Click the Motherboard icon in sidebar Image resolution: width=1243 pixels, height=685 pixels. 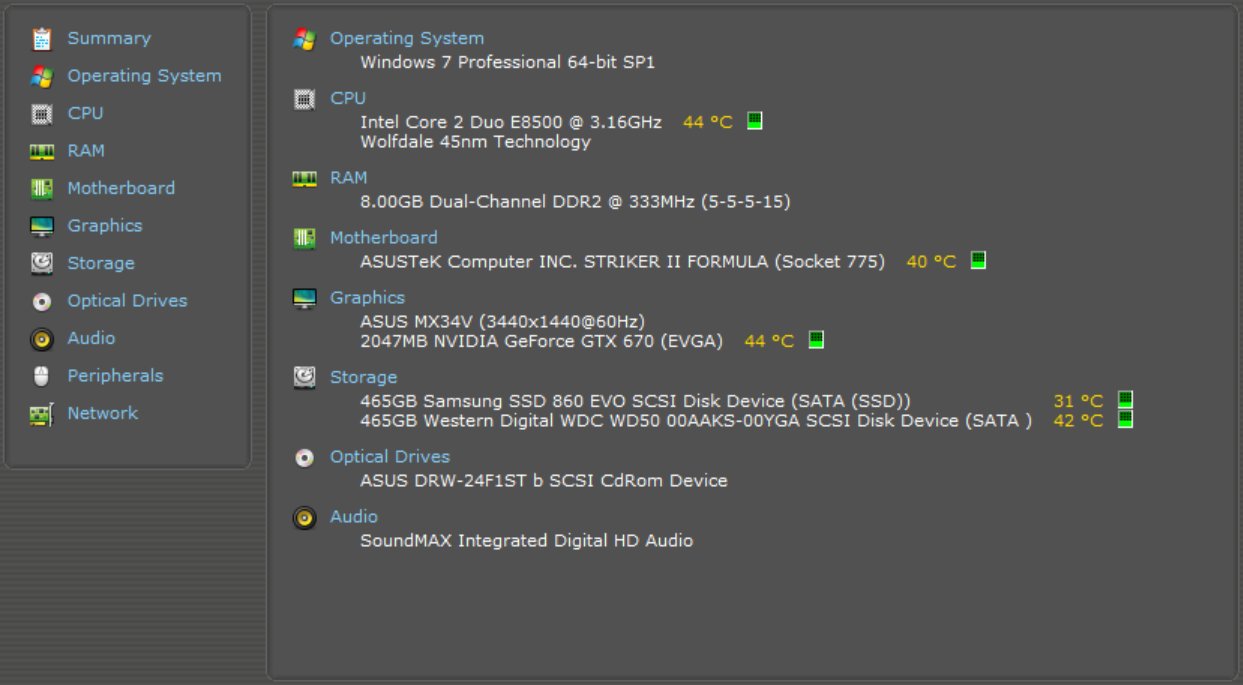[41, 189]
